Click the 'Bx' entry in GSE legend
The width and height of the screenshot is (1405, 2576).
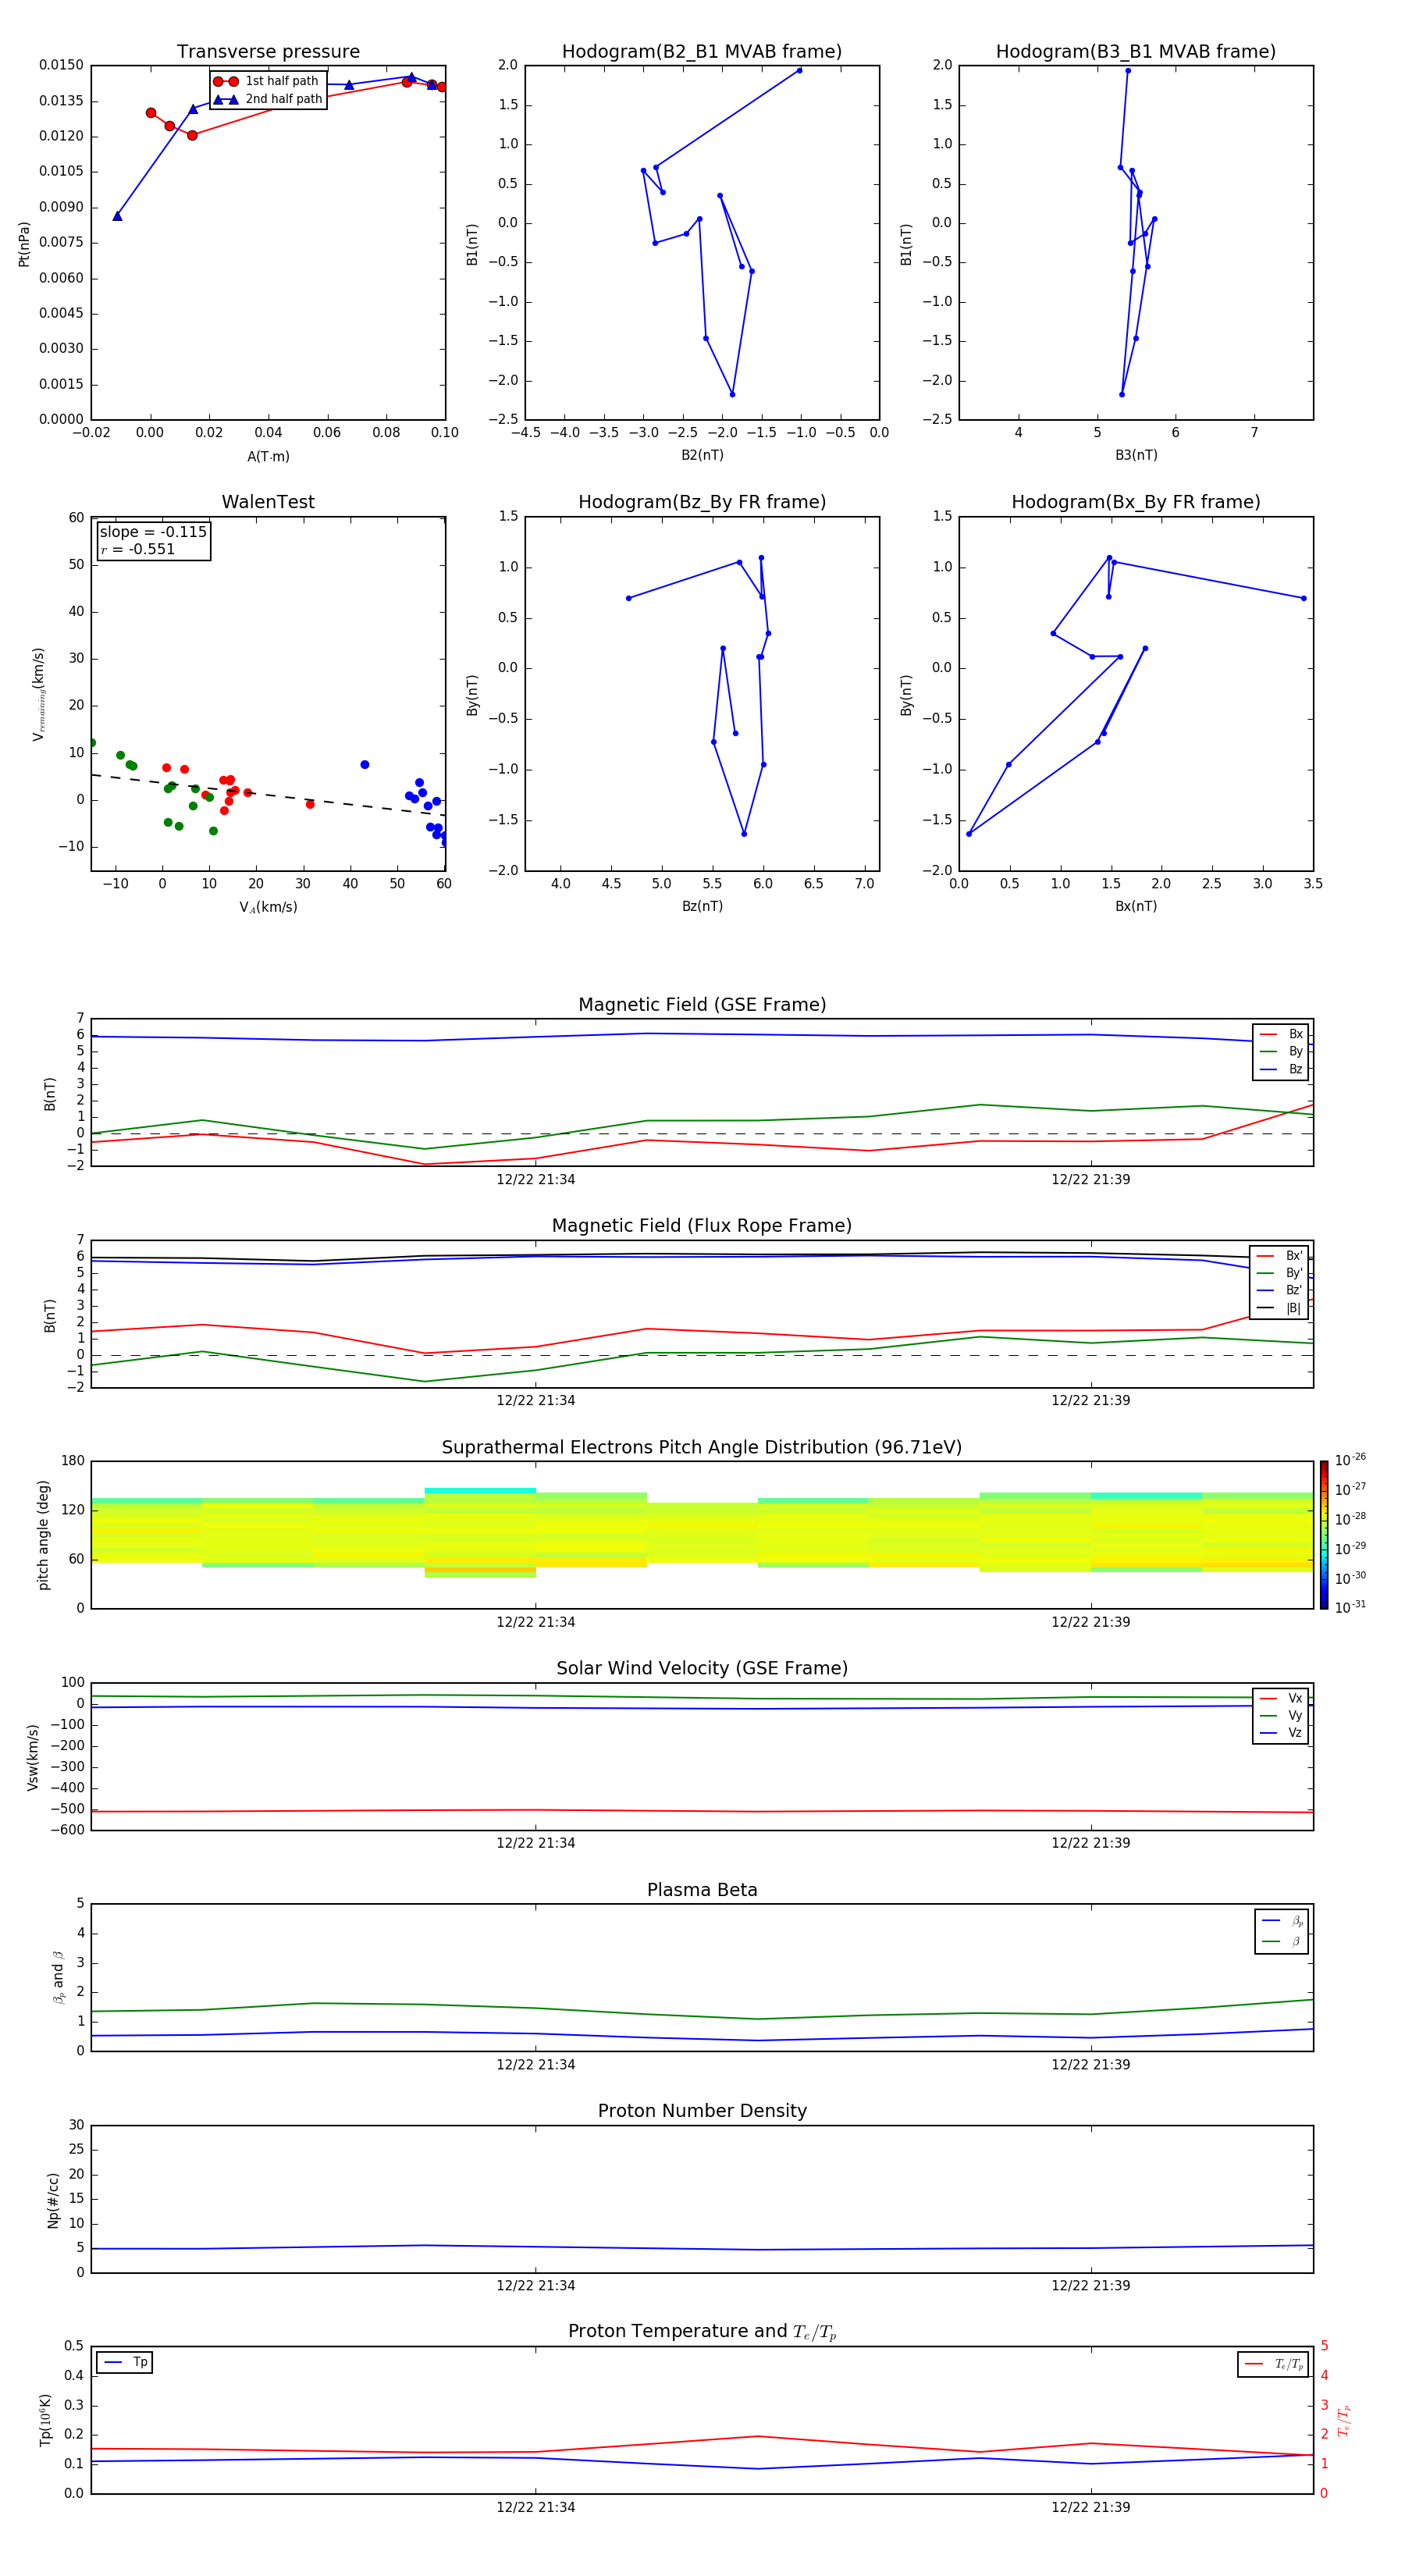pos(1281,1034)
